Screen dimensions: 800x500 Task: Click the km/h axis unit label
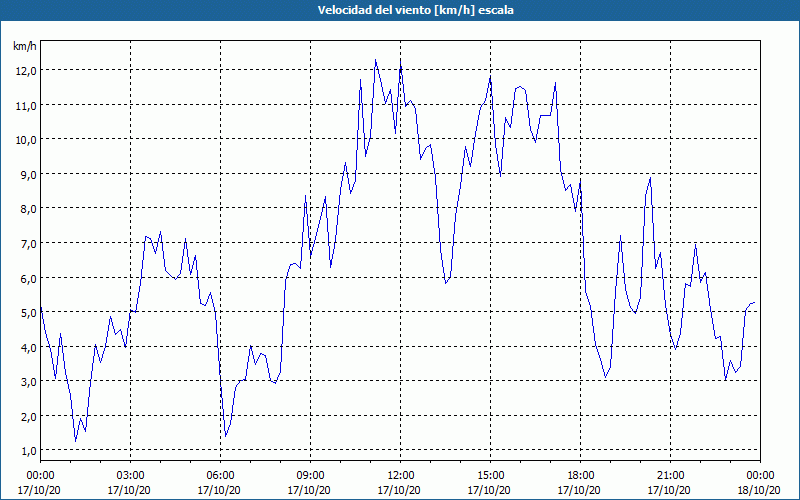[24, 46]
